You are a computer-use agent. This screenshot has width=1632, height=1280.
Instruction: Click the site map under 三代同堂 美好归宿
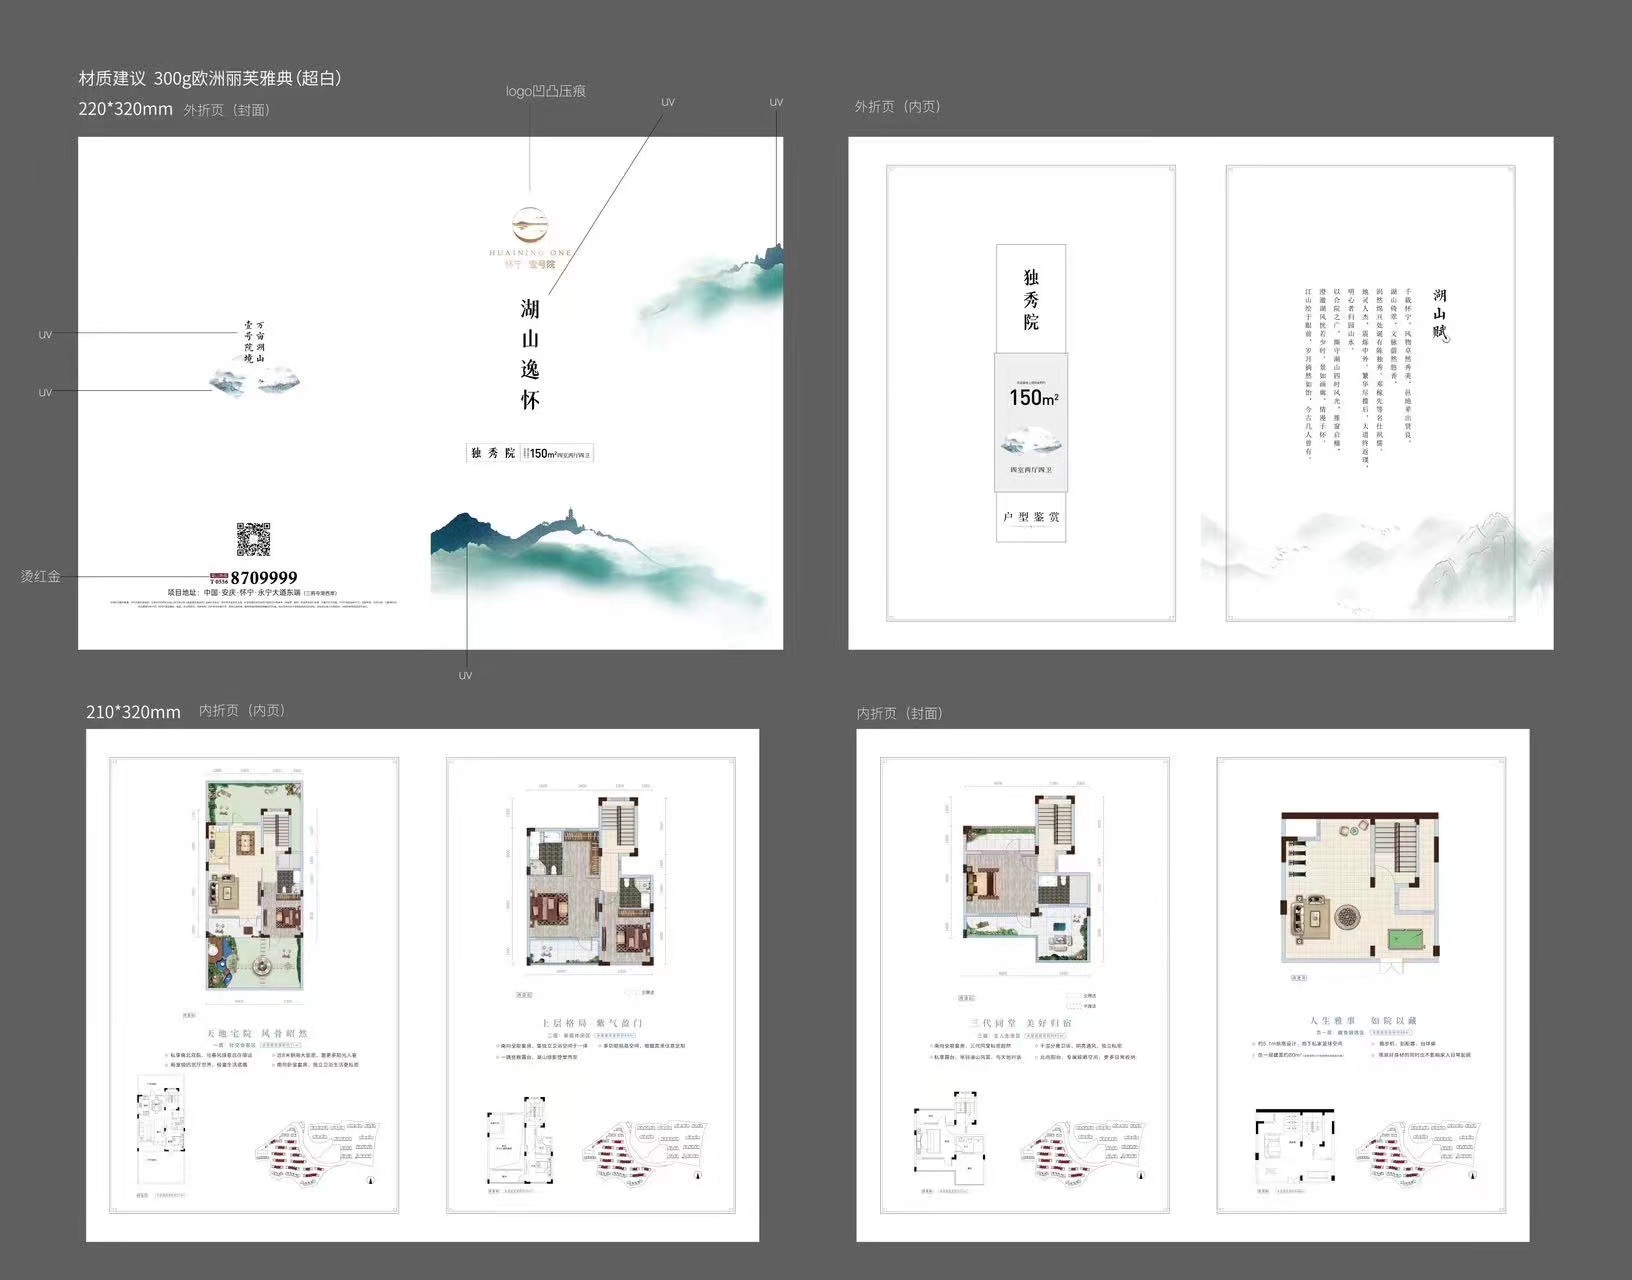click(x=1081, y=1153)
